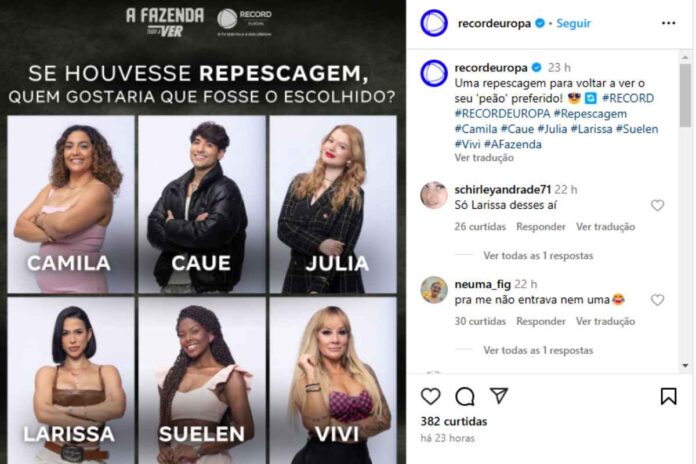The width and height of the screenshot is (696, 464).
Task: Open the 30 curtidas count on neuma_fig's comment
Action: tap(479, 322)
